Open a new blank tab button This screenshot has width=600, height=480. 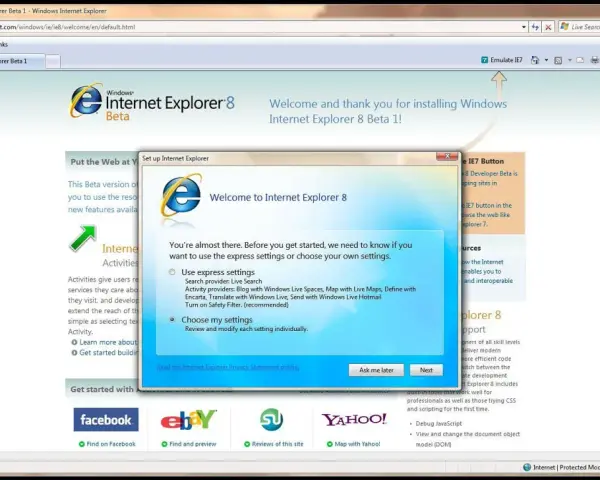(53, 61)
